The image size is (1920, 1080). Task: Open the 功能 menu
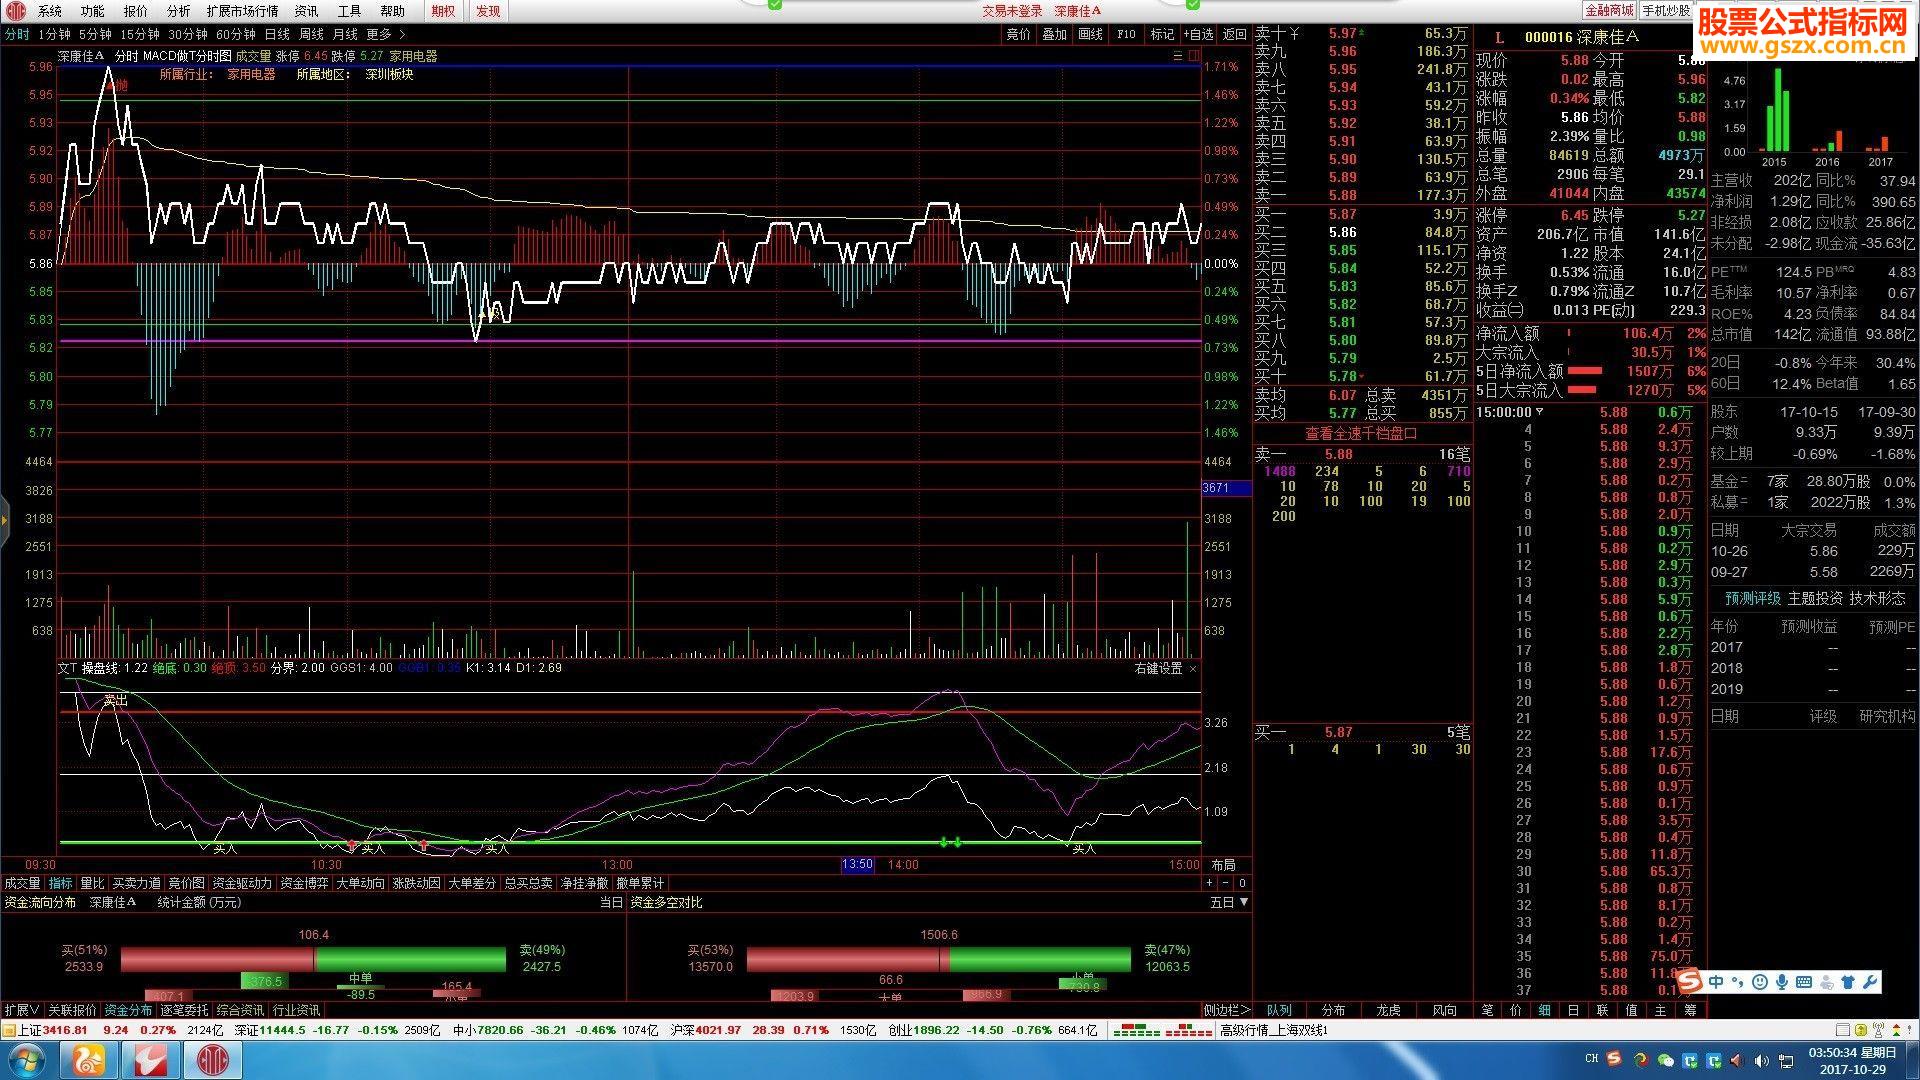click(x=93, y=11)
